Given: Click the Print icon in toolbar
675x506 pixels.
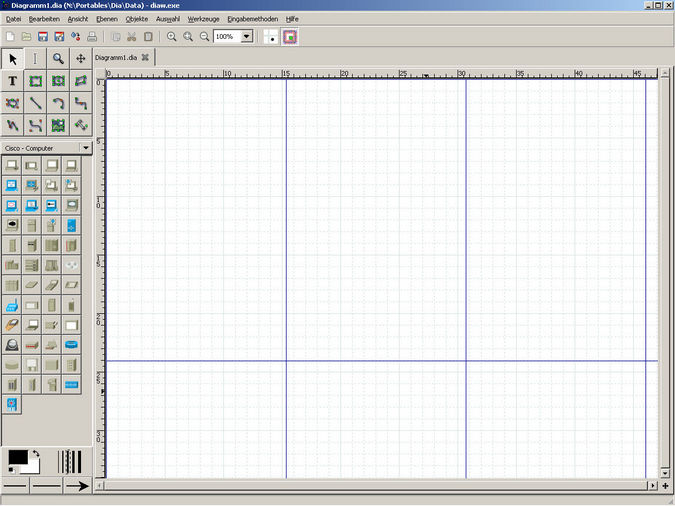Looking at the screenshot, I should pyautogui.click(x=92, y=36).
